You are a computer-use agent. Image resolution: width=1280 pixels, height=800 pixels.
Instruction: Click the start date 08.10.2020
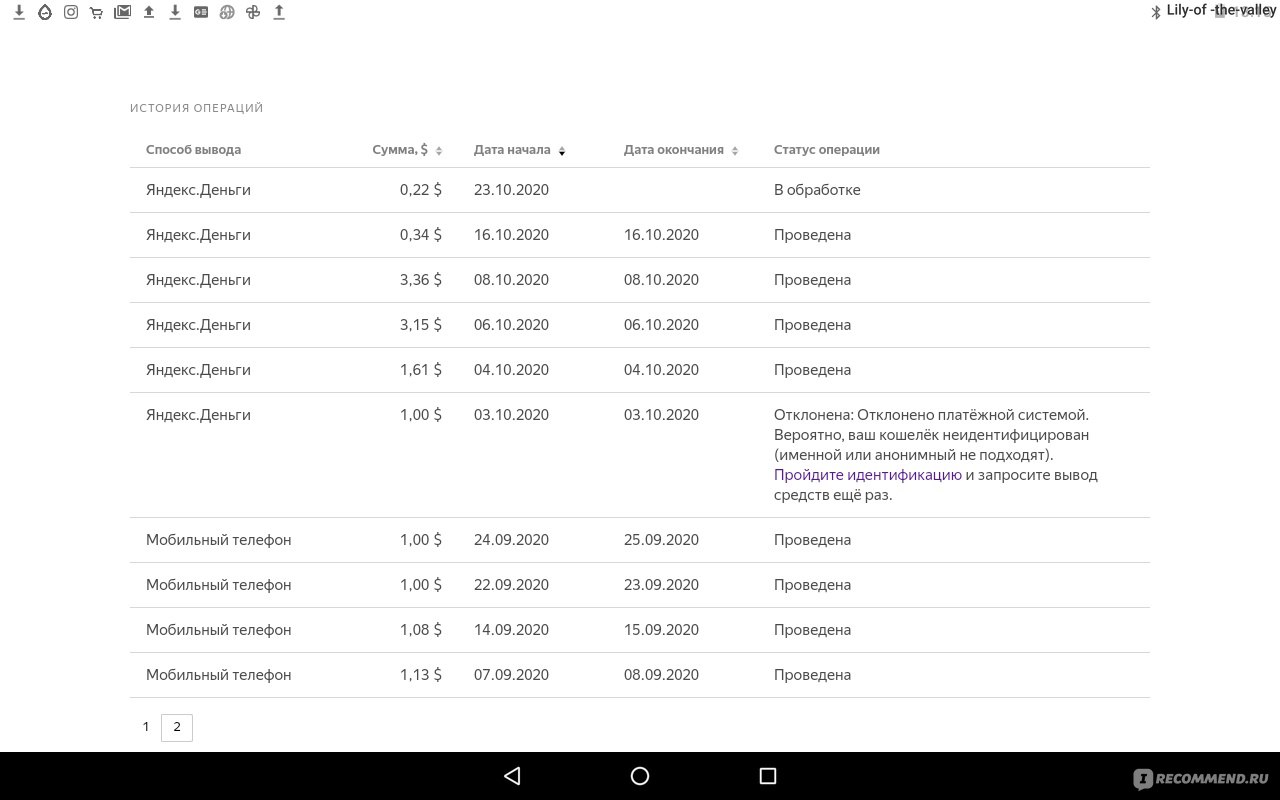point(511,280)
